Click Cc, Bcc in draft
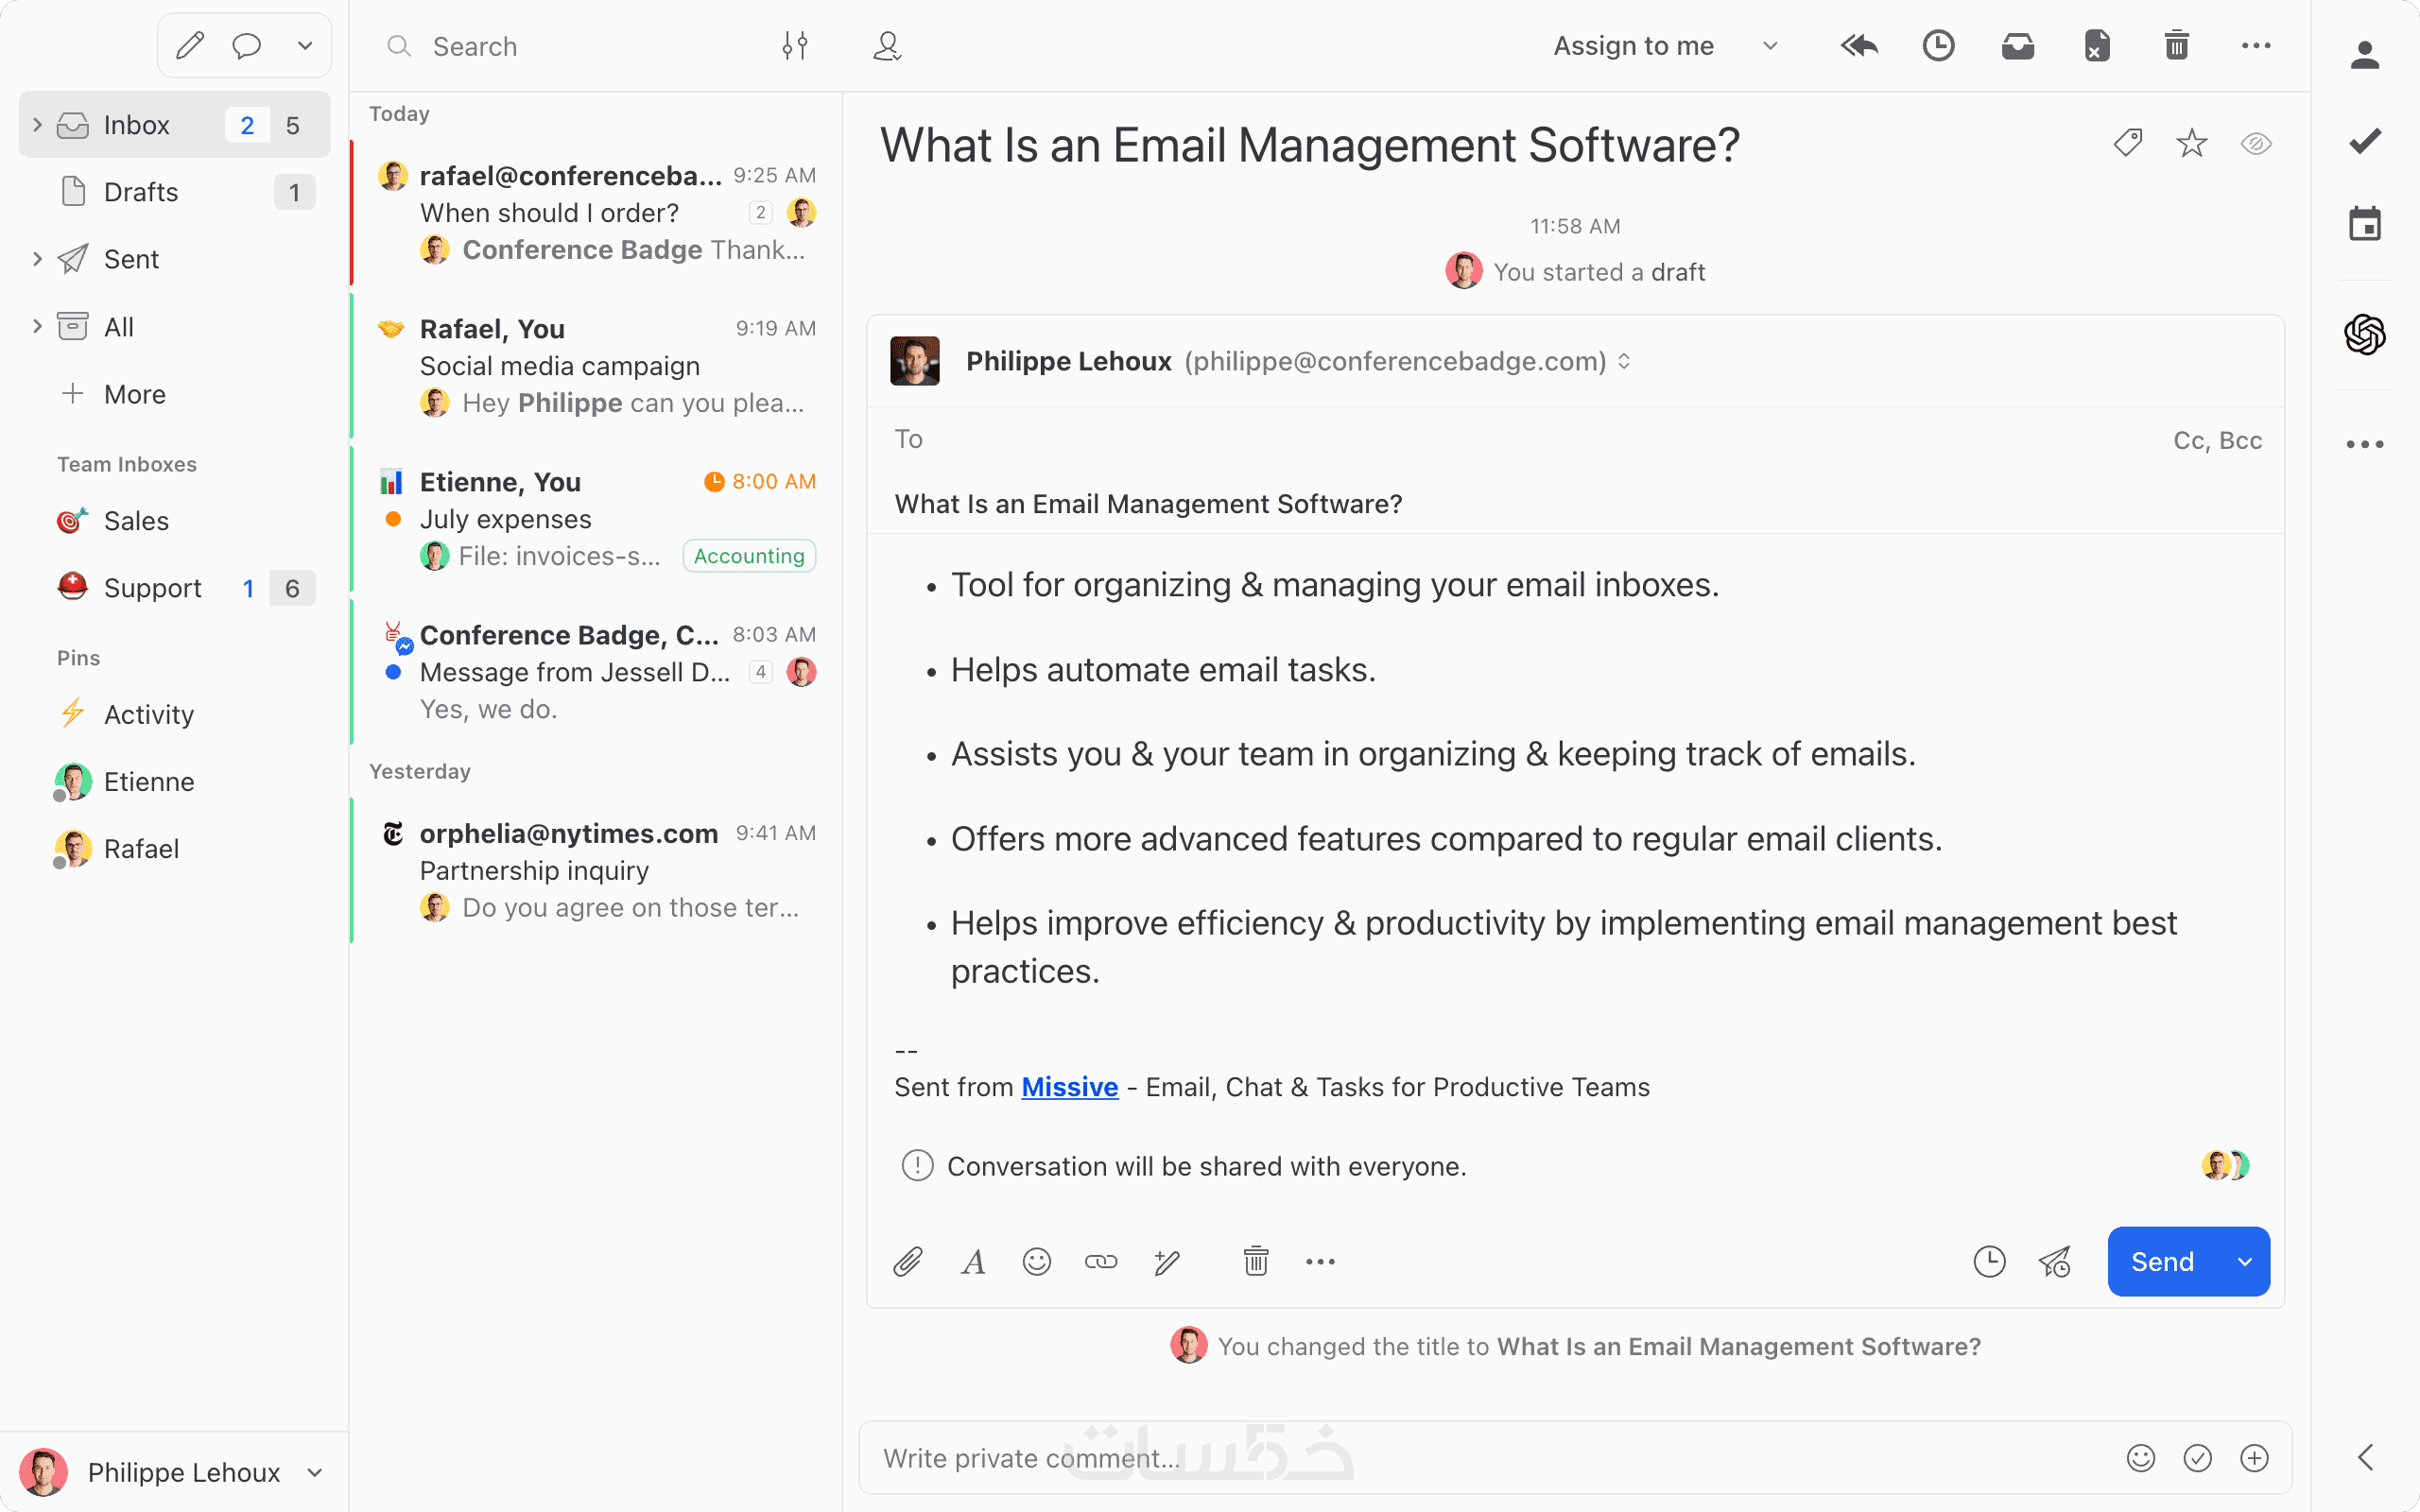The image size is (2420, 1512). [x=2217, y=440]
